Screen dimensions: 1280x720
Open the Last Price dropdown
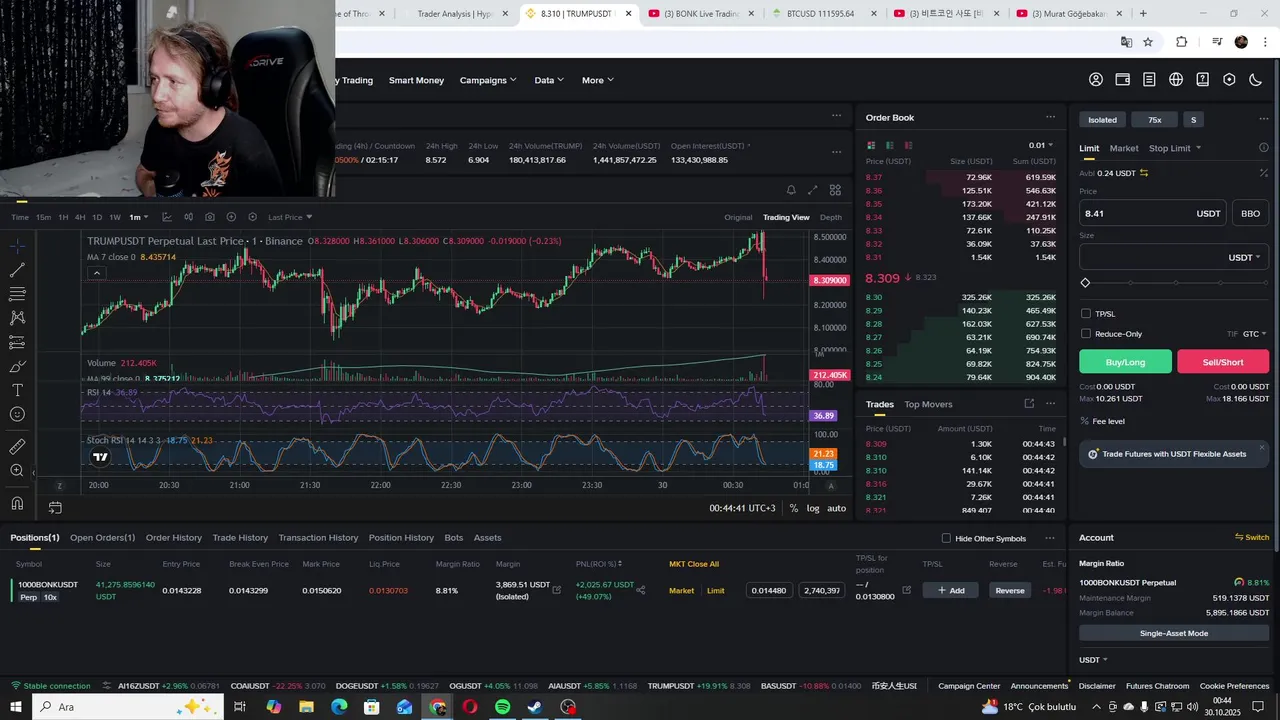point(290,217)
